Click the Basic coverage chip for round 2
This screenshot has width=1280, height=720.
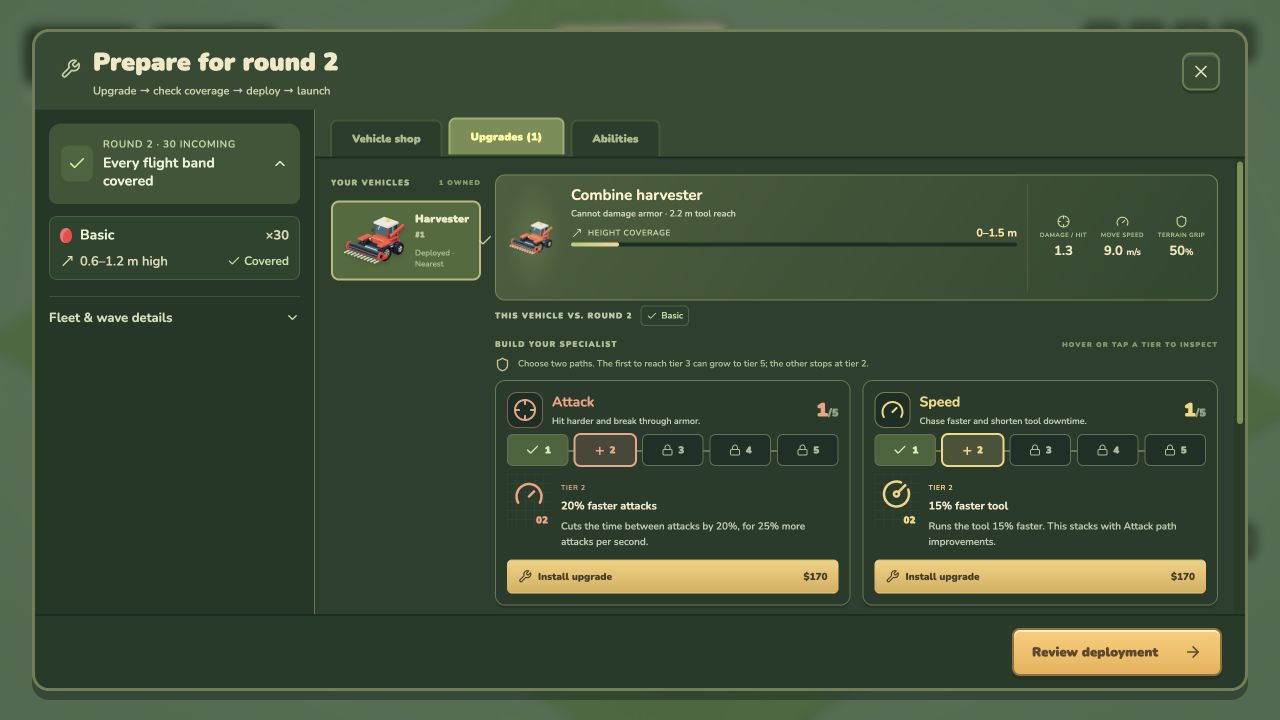664,316
